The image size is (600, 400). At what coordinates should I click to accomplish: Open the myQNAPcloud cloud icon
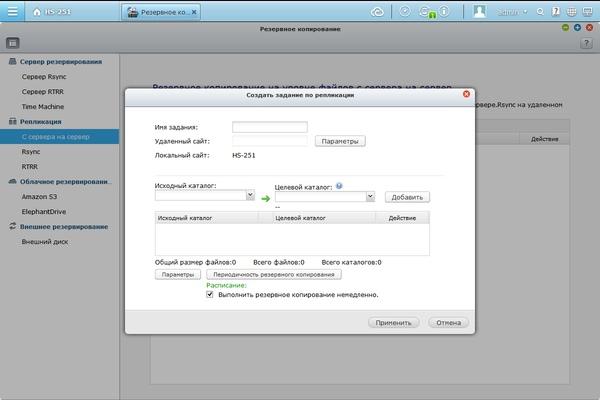click(377, 12)
